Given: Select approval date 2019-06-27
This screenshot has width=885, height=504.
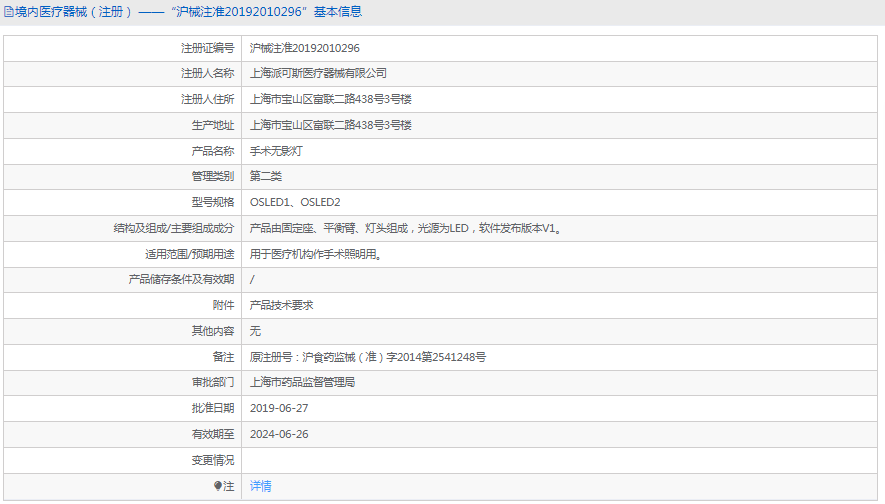Looking at the screenshot, I should (279, 408).
